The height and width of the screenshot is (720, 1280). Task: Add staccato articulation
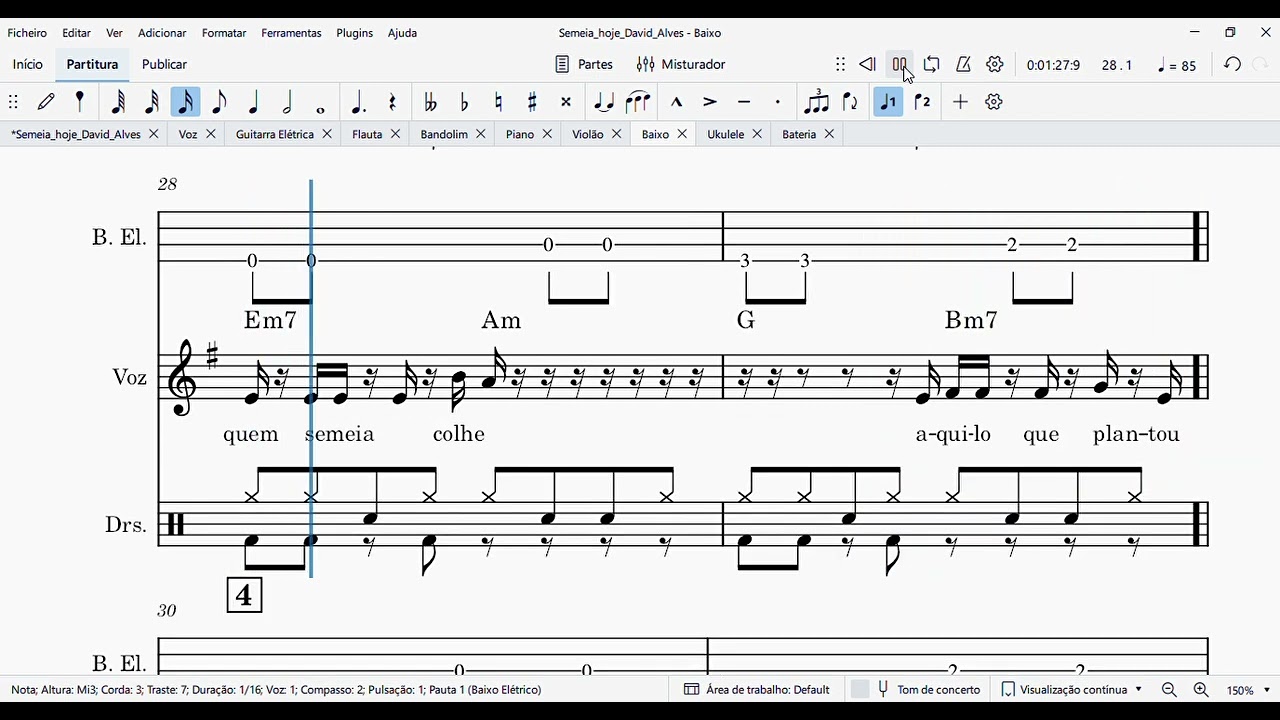point(778,102)
